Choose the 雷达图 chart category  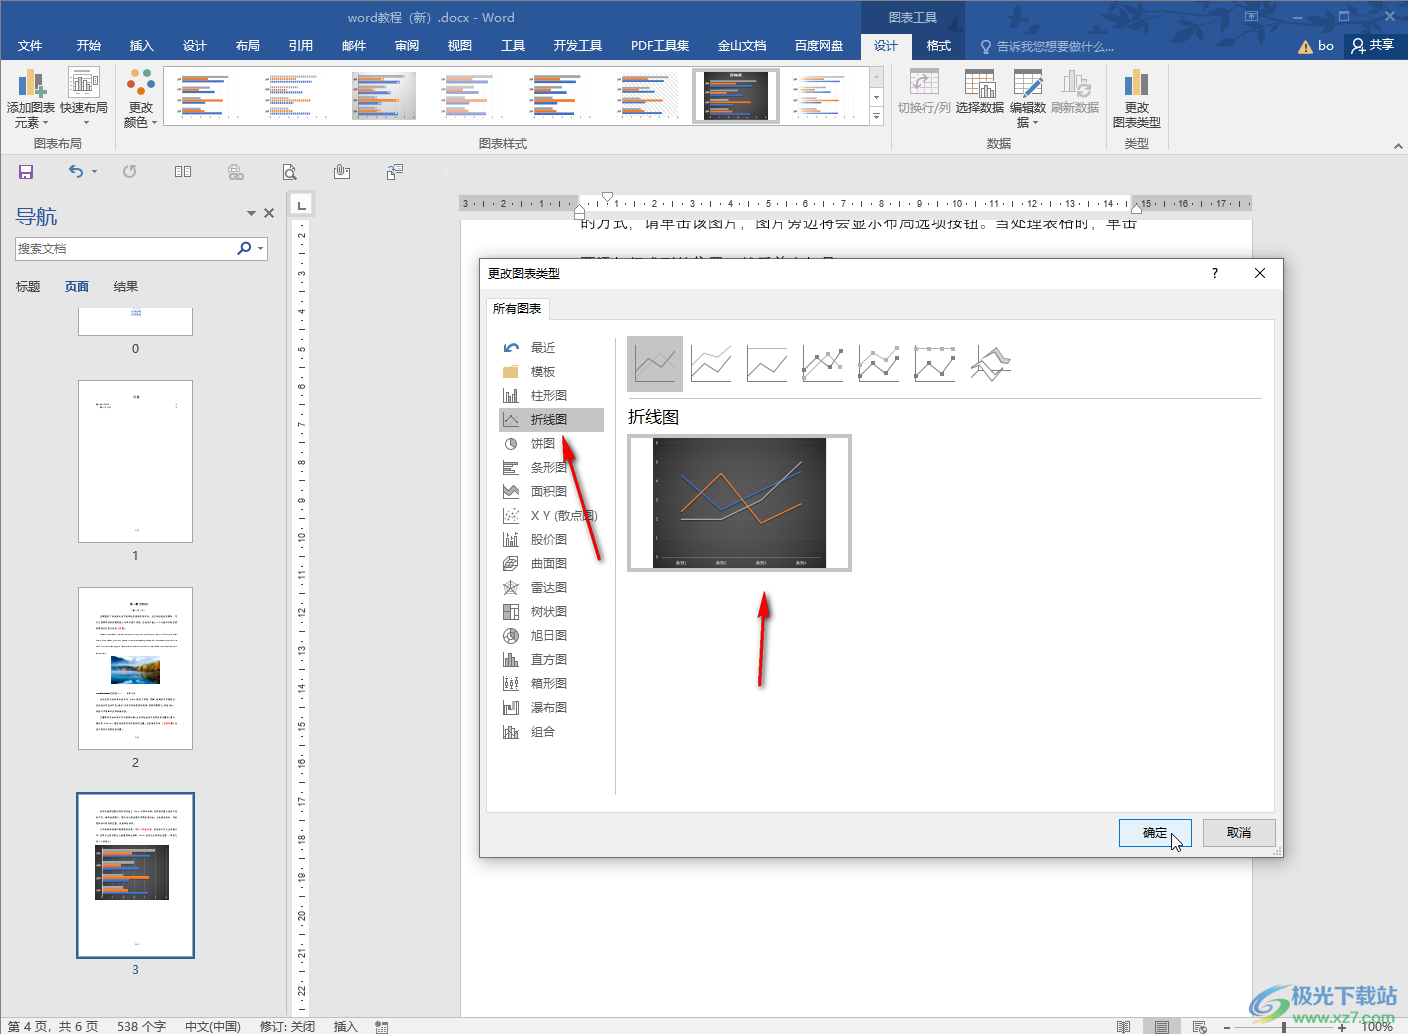pos(551,588)
